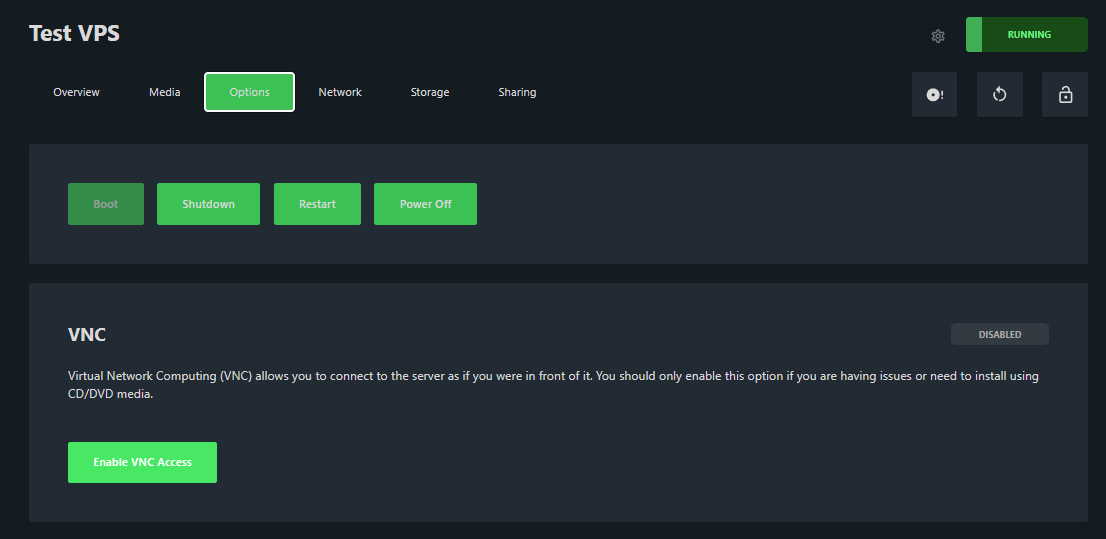Open the Overview tab
This screenshot has width=1106, height=539.
click(x=77, y=92)
